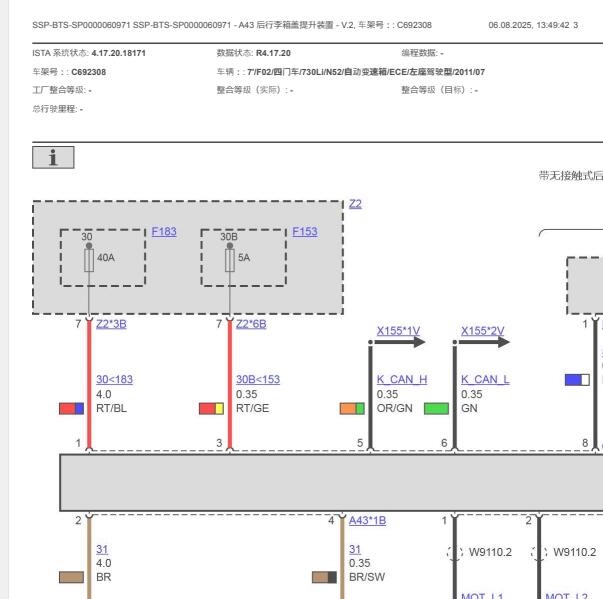Open the F183 fuse link
Image resolution: width=603 pixels, height=599 pixels.
[164, 231]
